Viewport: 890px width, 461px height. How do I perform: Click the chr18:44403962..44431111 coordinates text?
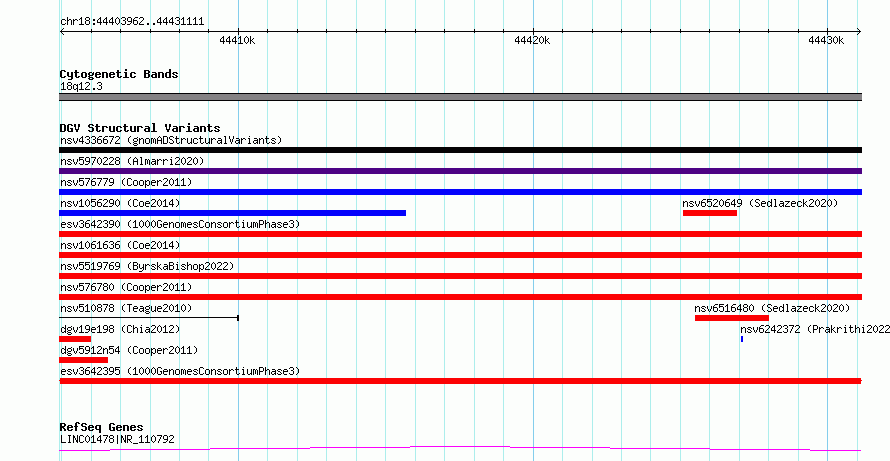tap(132, 22)
